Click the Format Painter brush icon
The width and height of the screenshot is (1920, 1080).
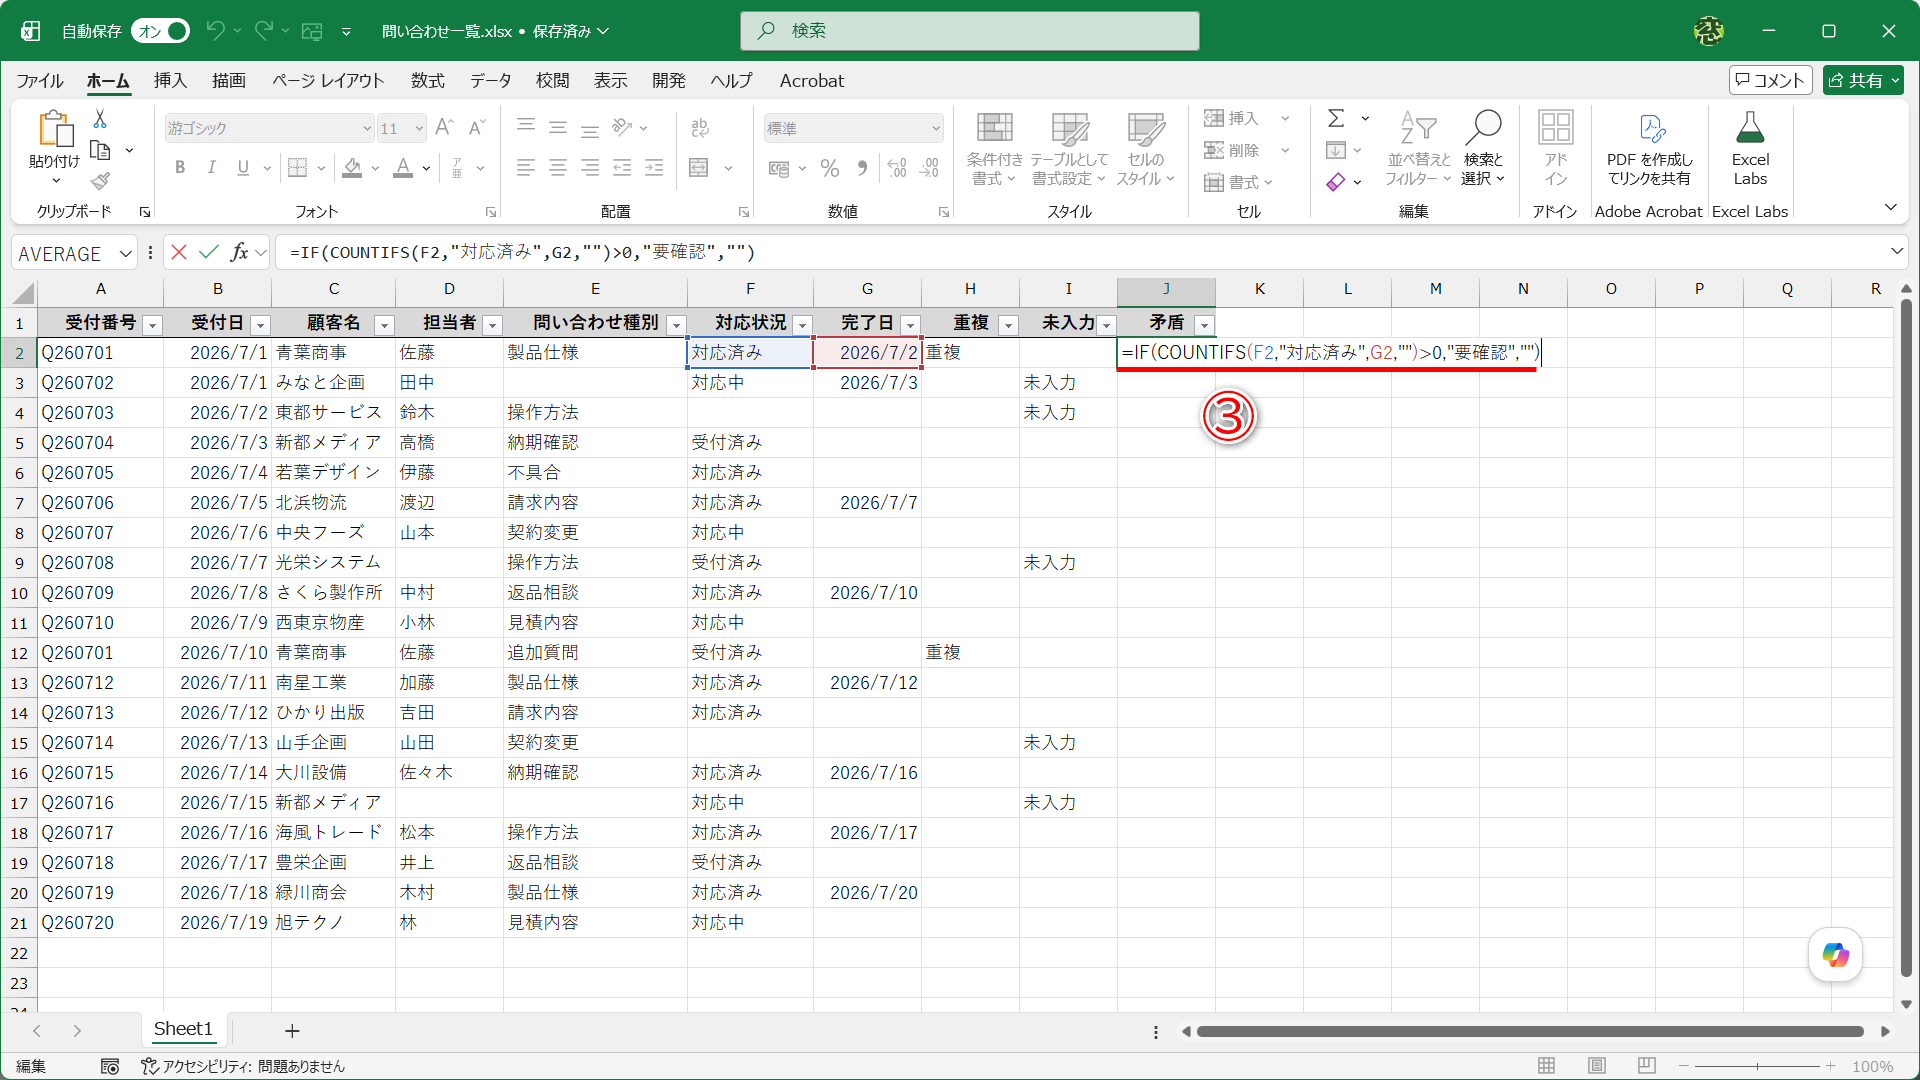(x=100, y=181)
